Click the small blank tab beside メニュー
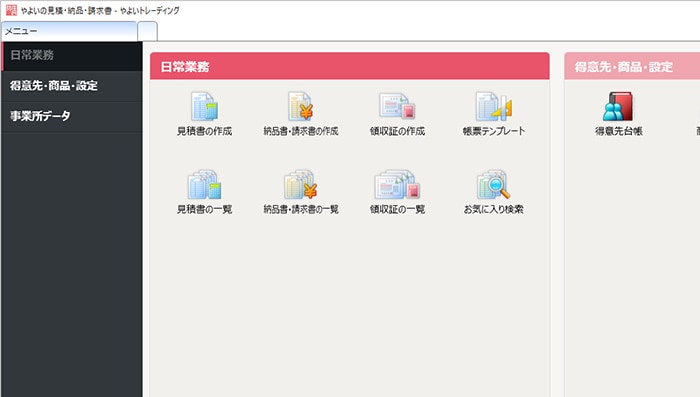The image size is (700, 397). click(147, 31)
